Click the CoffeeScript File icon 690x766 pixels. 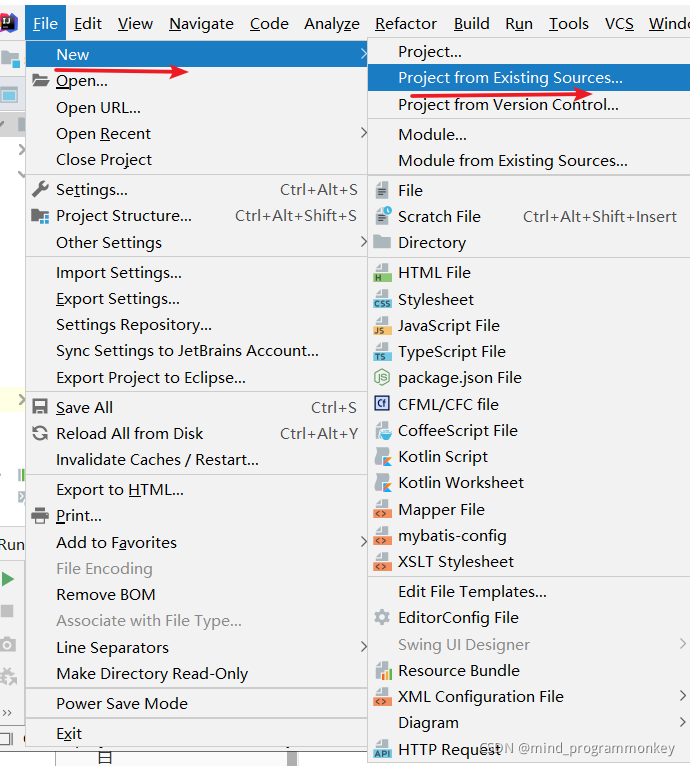click(x=383, y=430)
